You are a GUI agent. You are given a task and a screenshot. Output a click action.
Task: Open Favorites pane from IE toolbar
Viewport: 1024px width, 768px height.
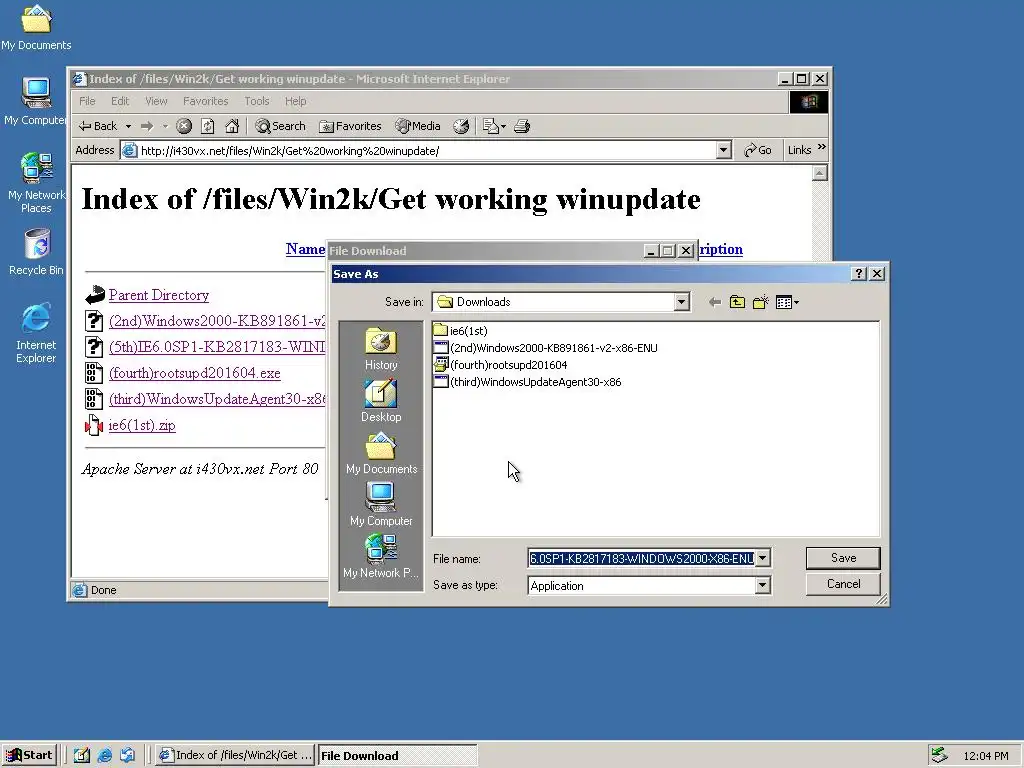[x=350, y=126]
